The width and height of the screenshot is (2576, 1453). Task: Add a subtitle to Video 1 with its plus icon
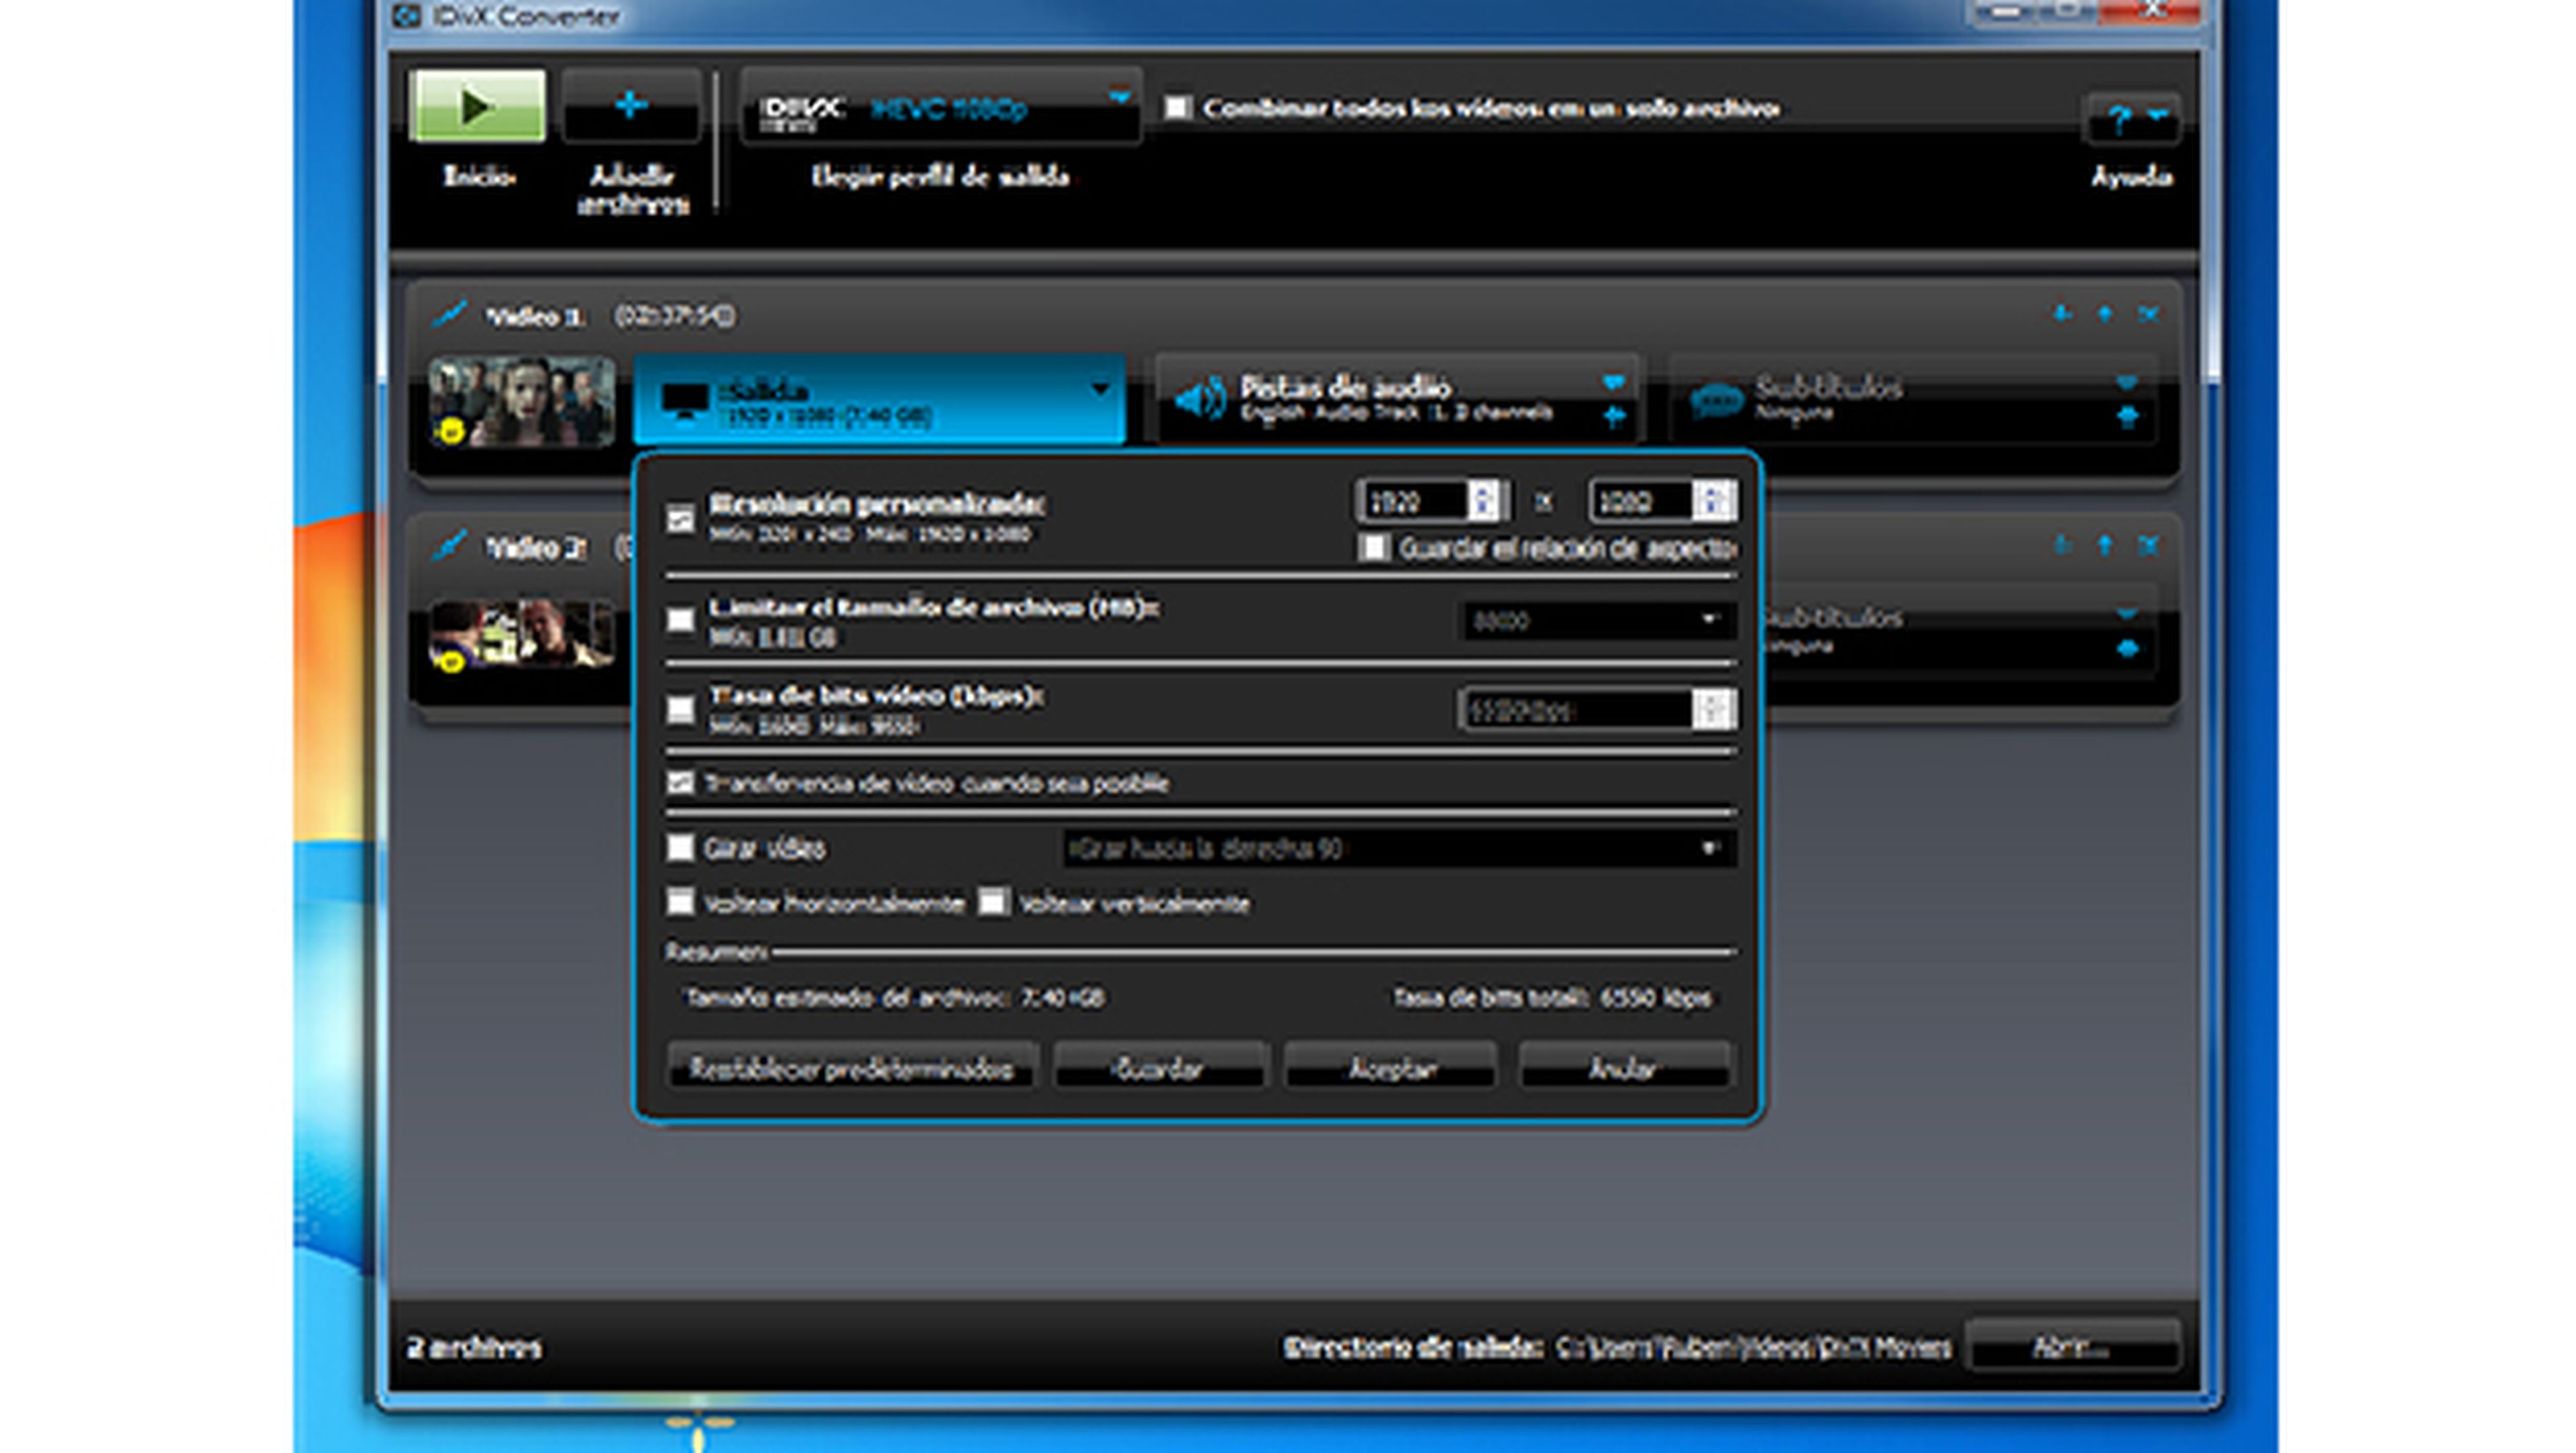point(2128,417)
